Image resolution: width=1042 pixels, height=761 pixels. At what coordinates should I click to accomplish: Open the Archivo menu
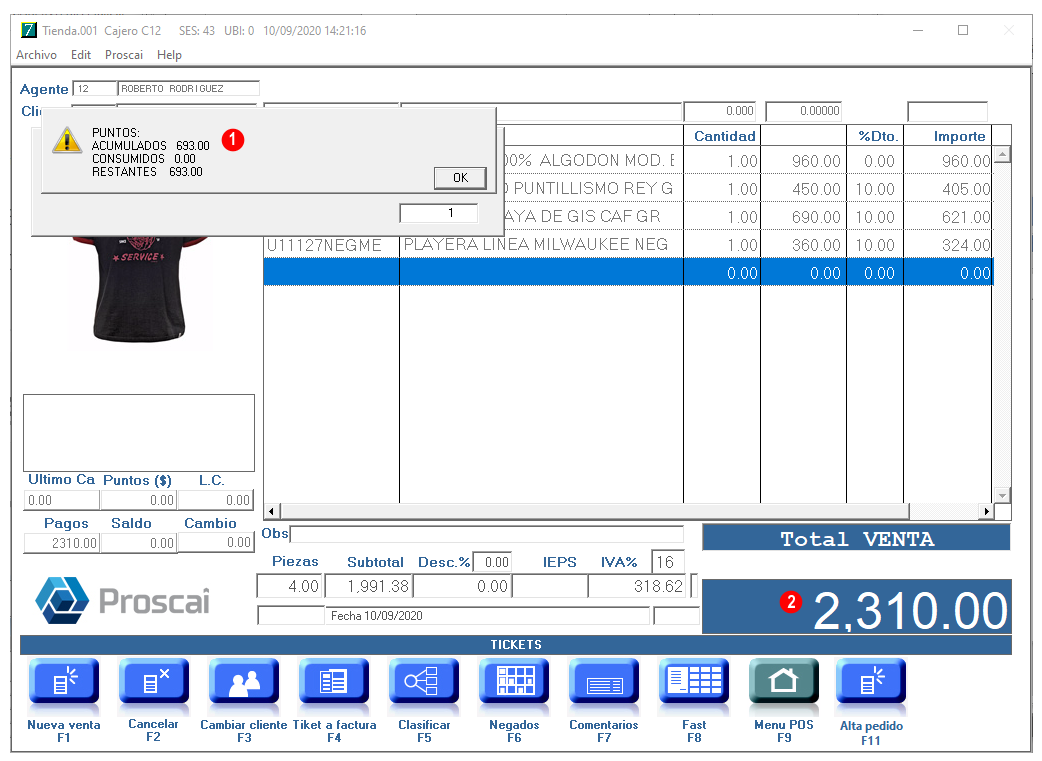[x=36, y=55]
